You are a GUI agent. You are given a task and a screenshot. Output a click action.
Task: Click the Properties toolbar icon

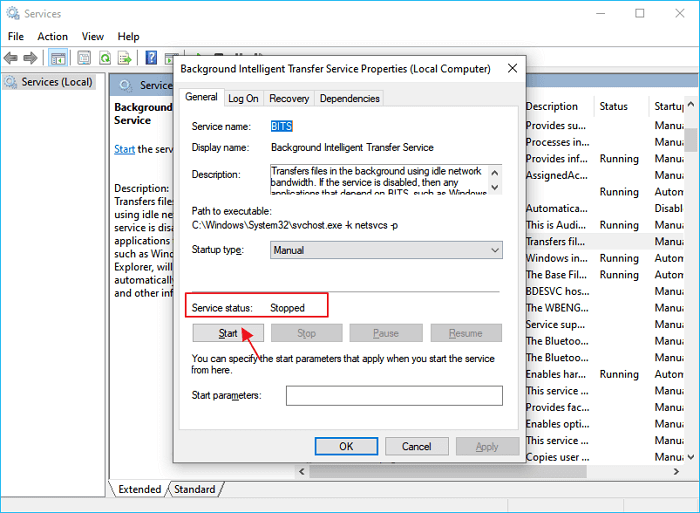click(x=84, y=58)
